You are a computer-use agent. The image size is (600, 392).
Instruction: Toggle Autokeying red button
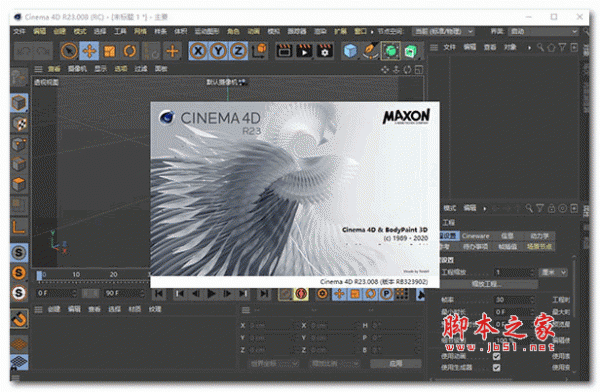click(x=302, y=294)
